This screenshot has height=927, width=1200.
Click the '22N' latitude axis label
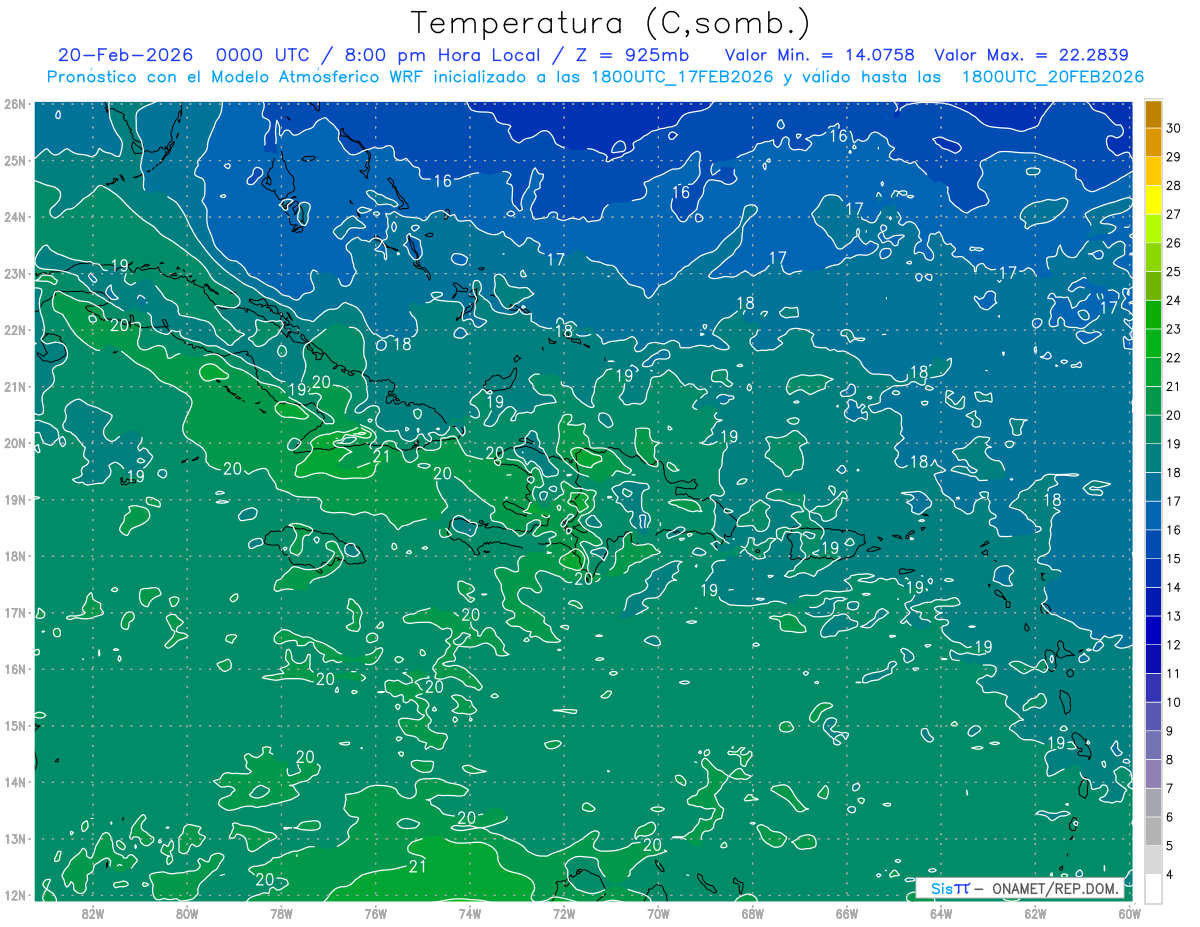[14, 330]
